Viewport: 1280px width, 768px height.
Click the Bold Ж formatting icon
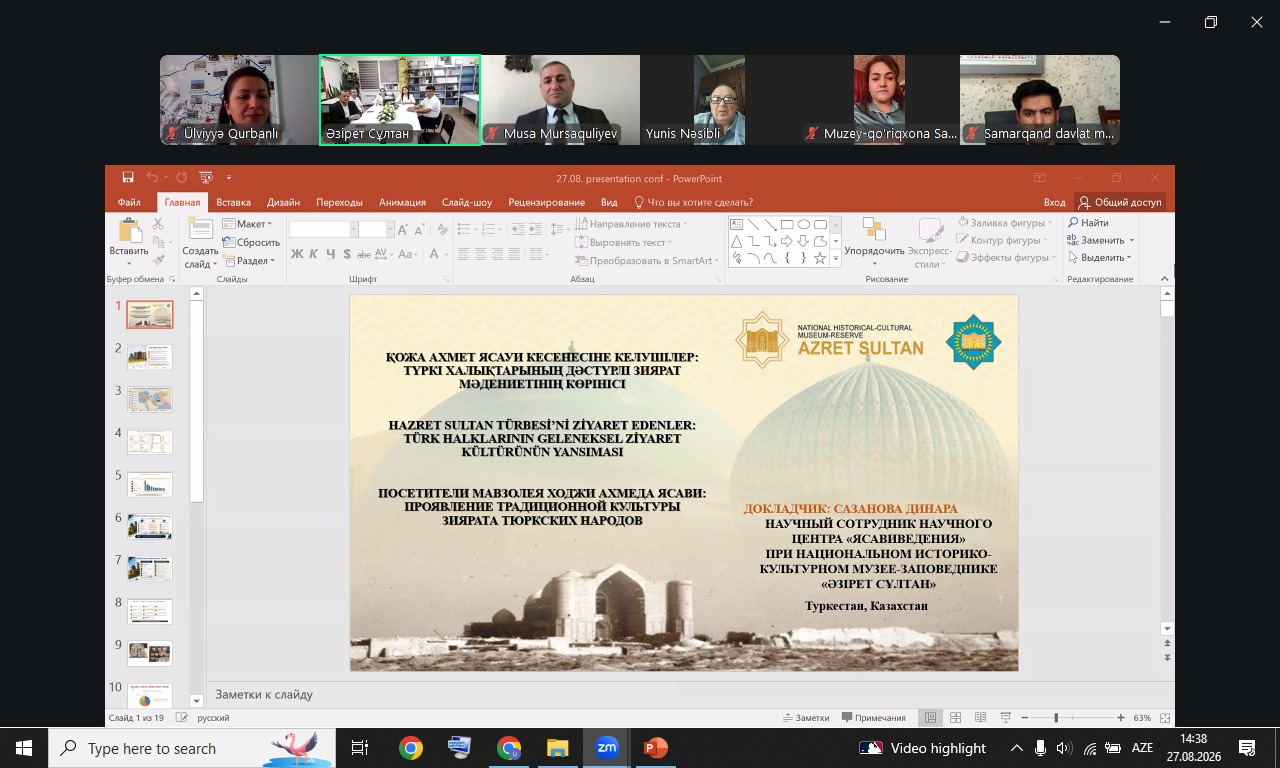click(297, 254)
